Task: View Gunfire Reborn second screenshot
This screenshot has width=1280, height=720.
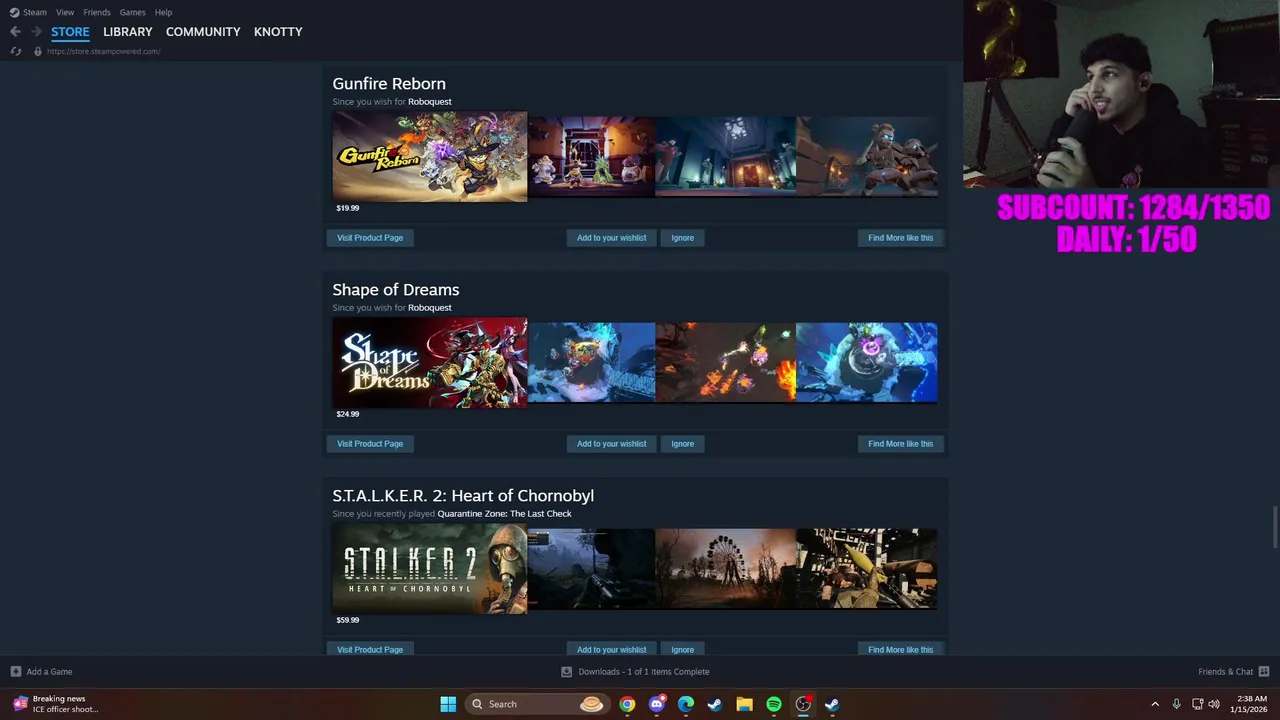Action: pyautogui.click(x=726, y=157)
